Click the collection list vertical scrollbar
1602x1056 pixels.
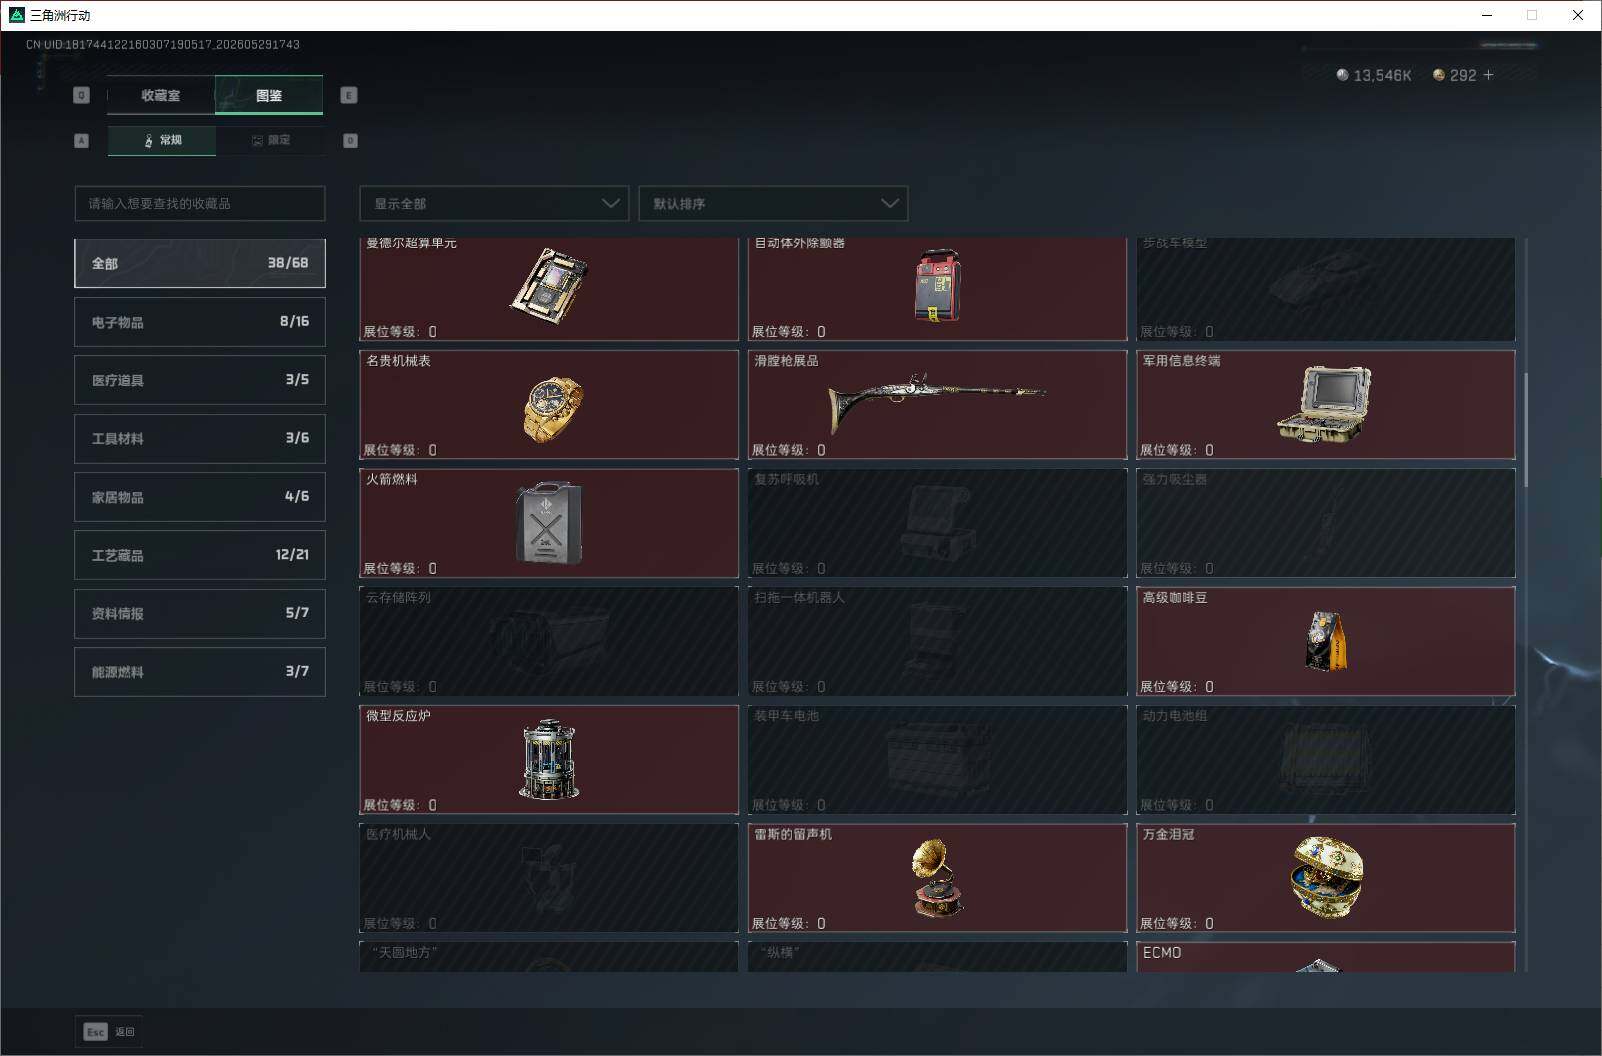point(1526,430)
